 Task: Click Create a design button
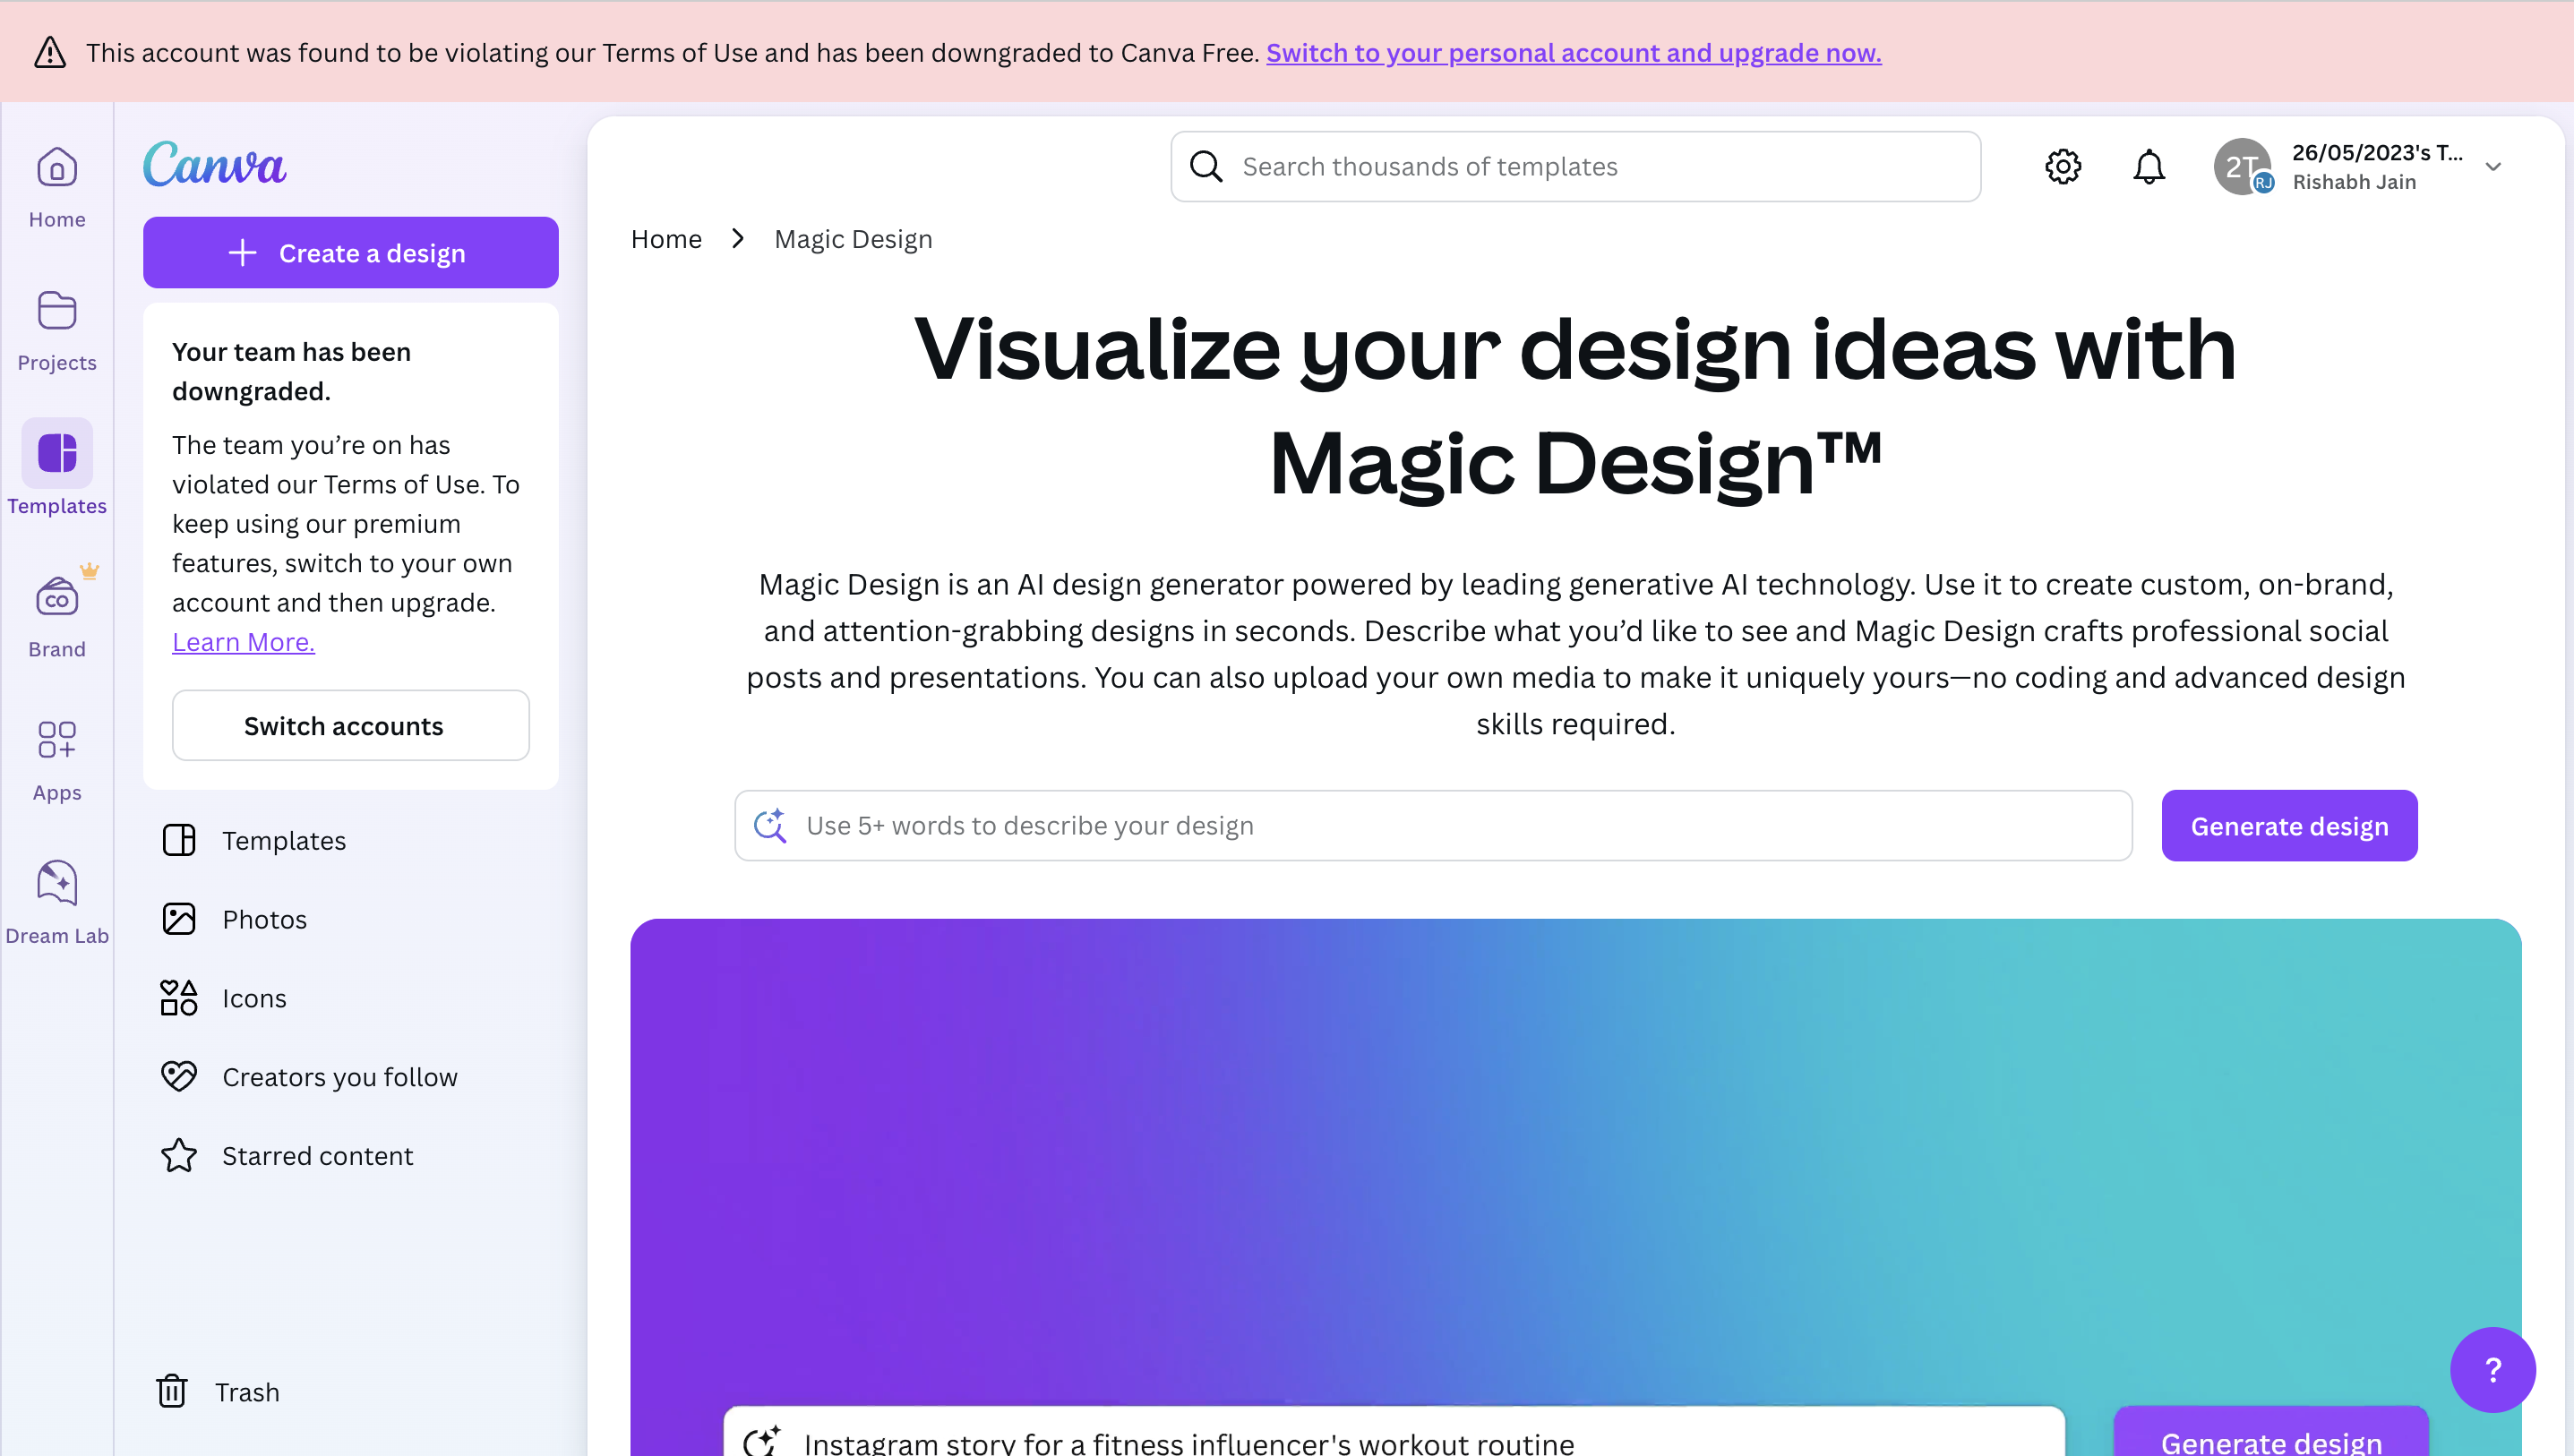(350, 253)
